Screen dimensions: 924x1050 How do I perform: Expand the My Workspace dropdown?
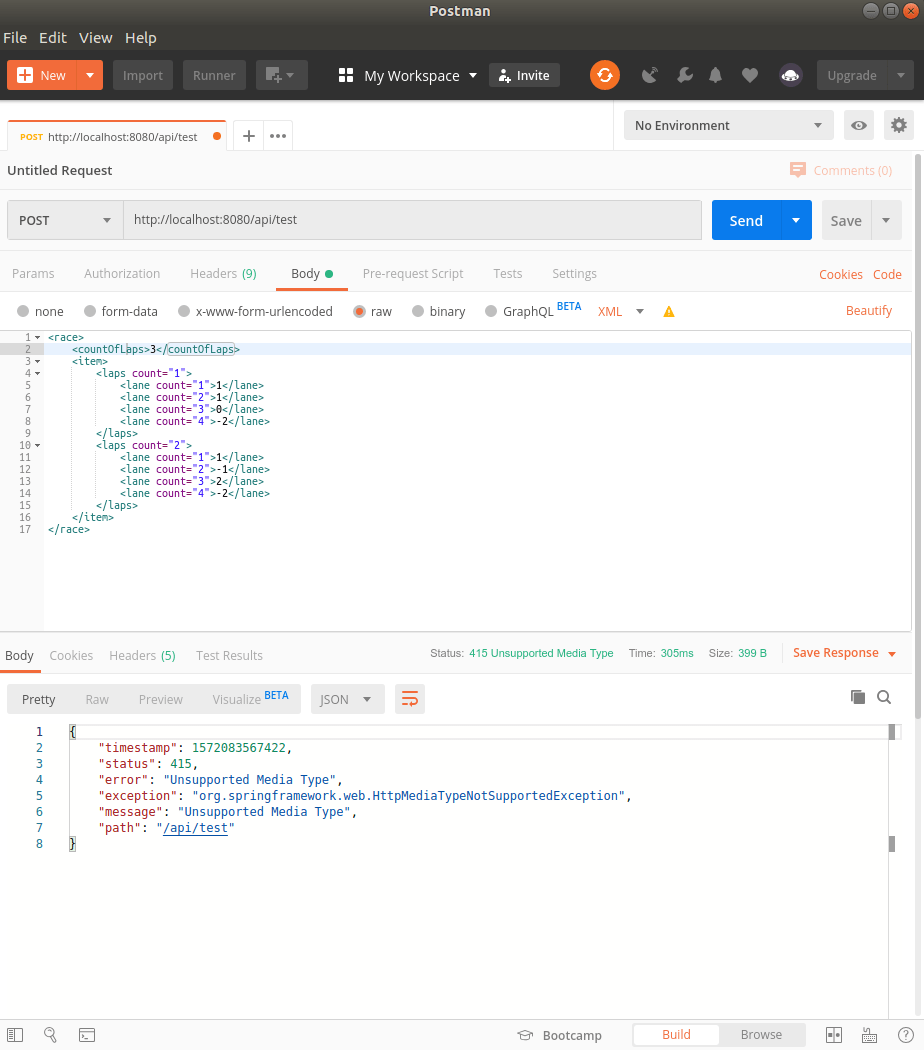[473, 75]
